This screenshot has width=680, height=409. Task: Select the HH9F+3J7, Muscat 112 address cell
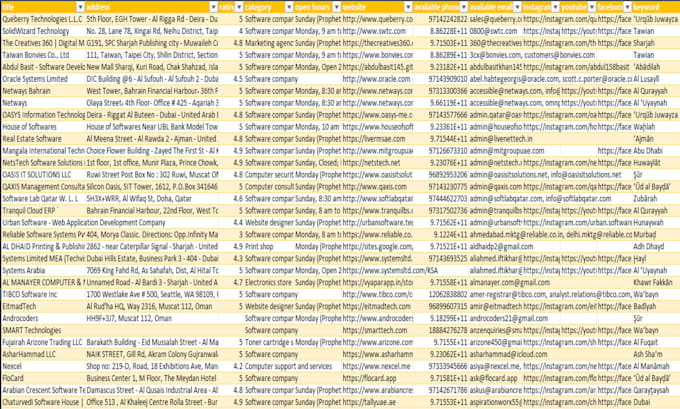point(152,318)
